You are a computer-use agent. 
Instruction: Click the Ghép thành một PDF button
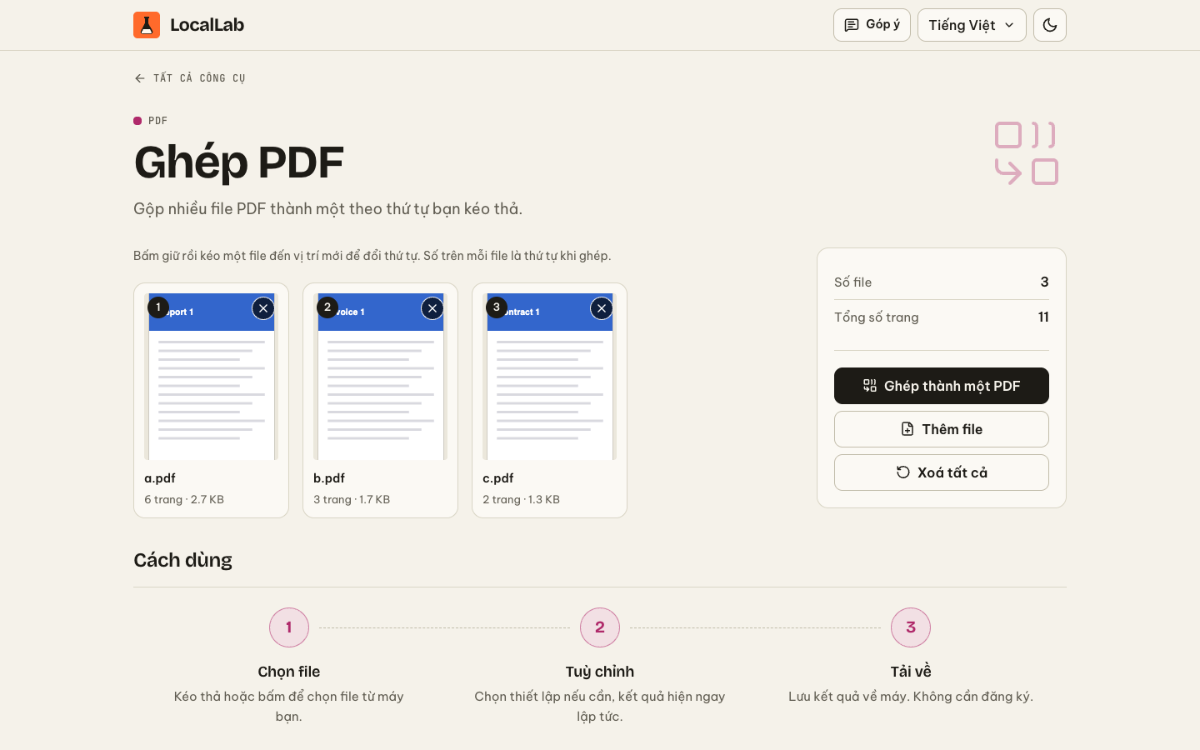[941, 386]
